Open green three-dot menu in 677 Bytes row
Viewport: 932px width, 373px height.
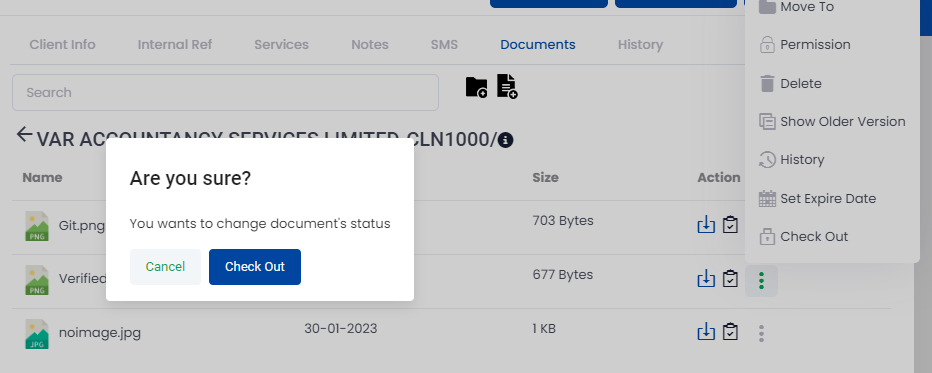(x=761, y=280)
